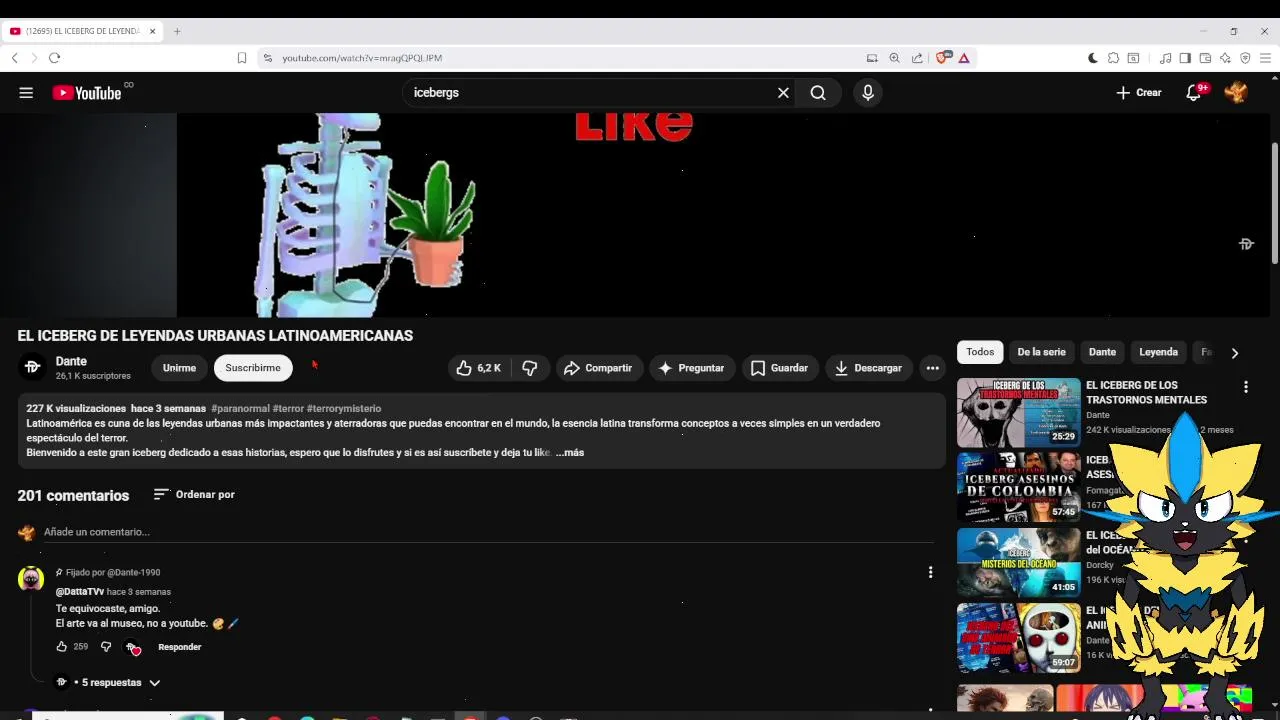Open the YouTube hamburger guide menu
This screenshot has height=720, width=1280.
pyautogui.click(x=26, y=93)
